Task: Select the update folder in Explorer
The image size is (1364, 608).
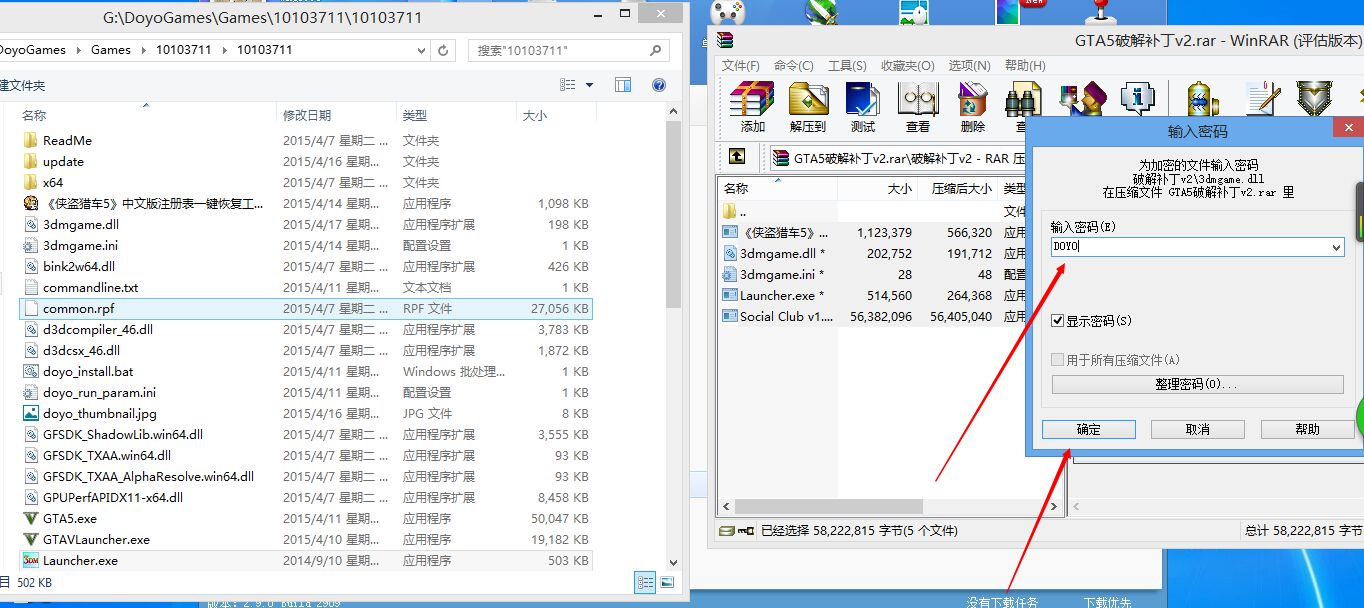Action: 63,162
